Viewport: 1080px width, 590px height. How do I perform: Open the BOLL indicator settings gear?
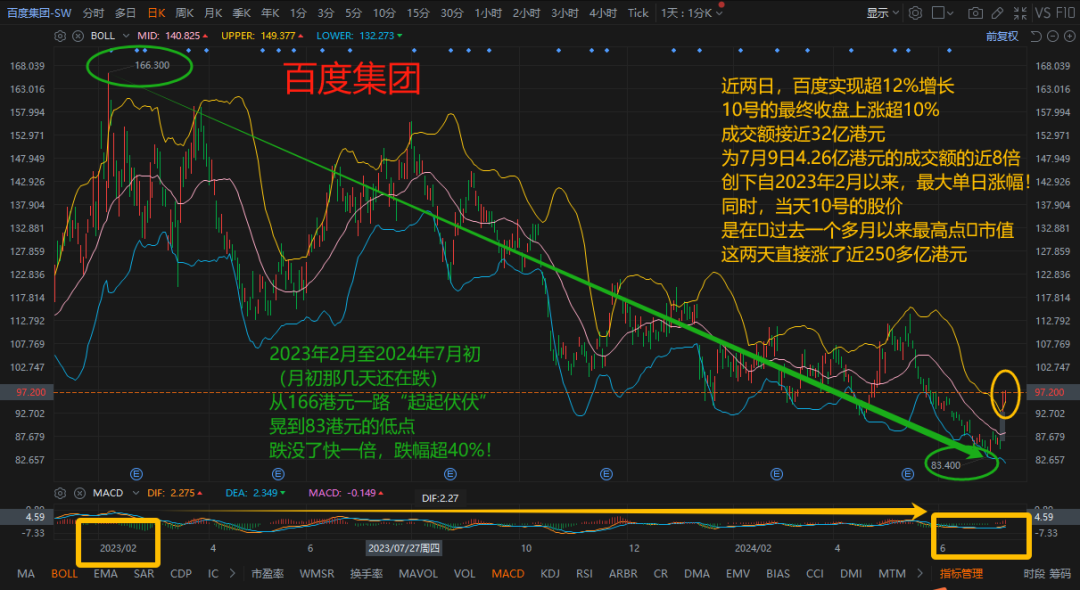click(x=60, y=35)
